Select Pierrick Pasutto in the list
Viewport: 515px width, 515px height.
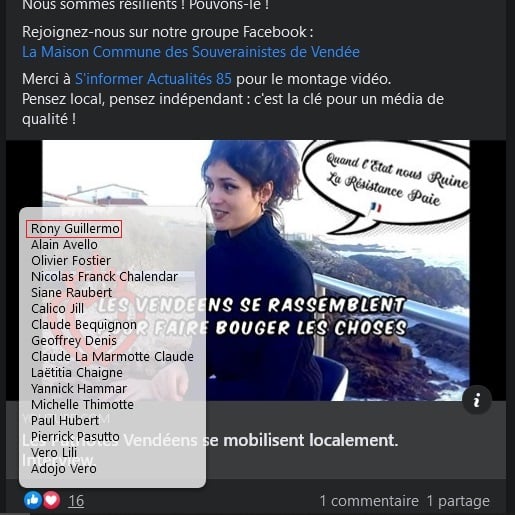click(x=75, y=437)
